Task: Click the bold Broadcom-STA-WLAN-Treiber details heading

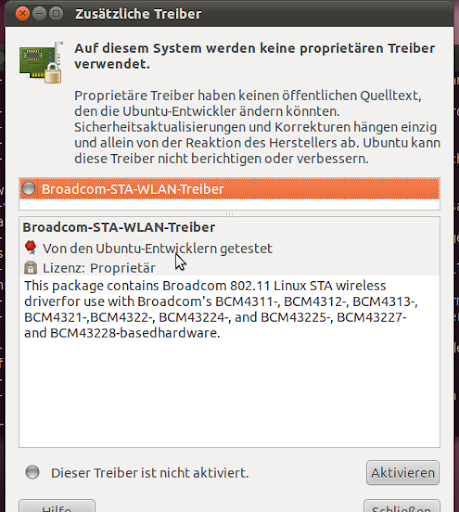Action: click(x=119, y=227)
